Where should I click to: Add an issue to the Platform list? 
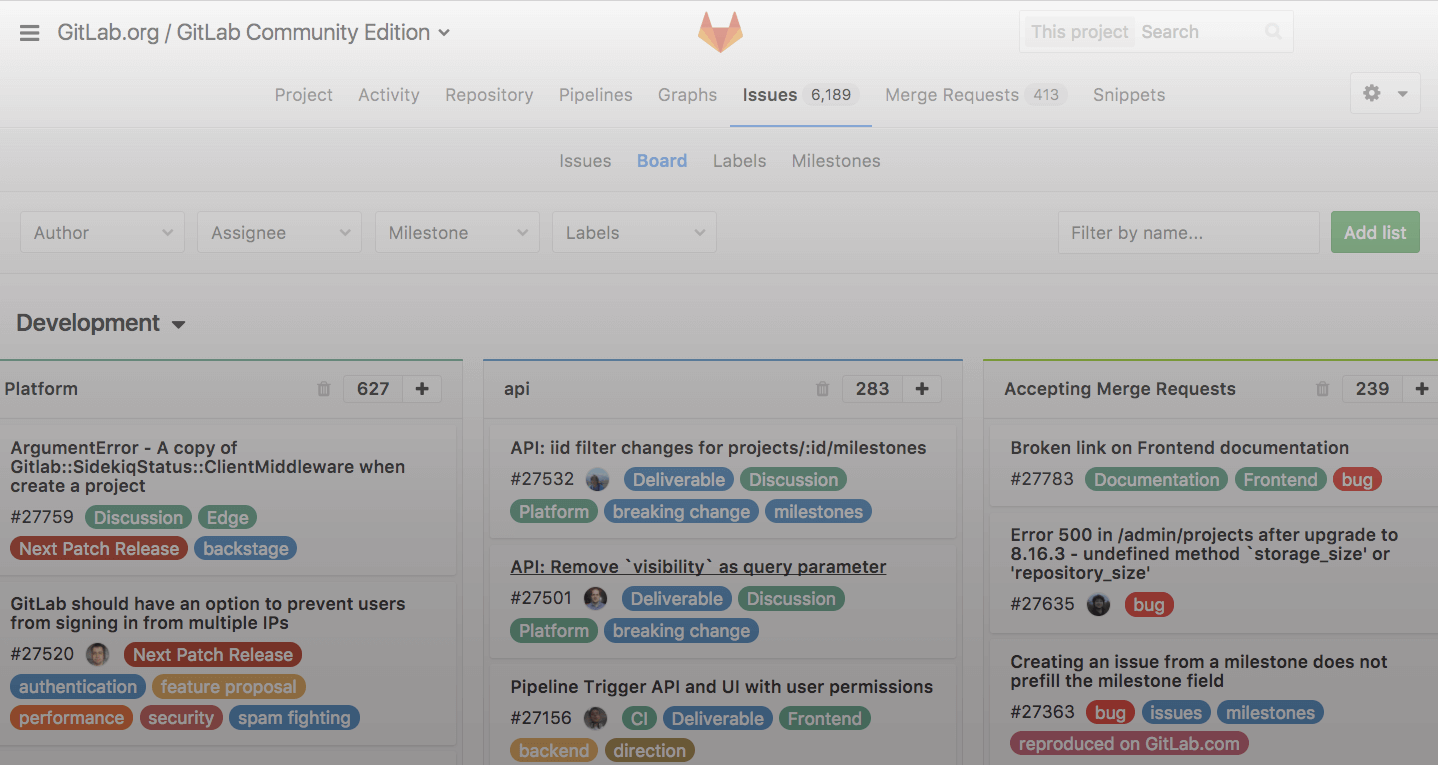pyautogui.click(x=422, y=389)
